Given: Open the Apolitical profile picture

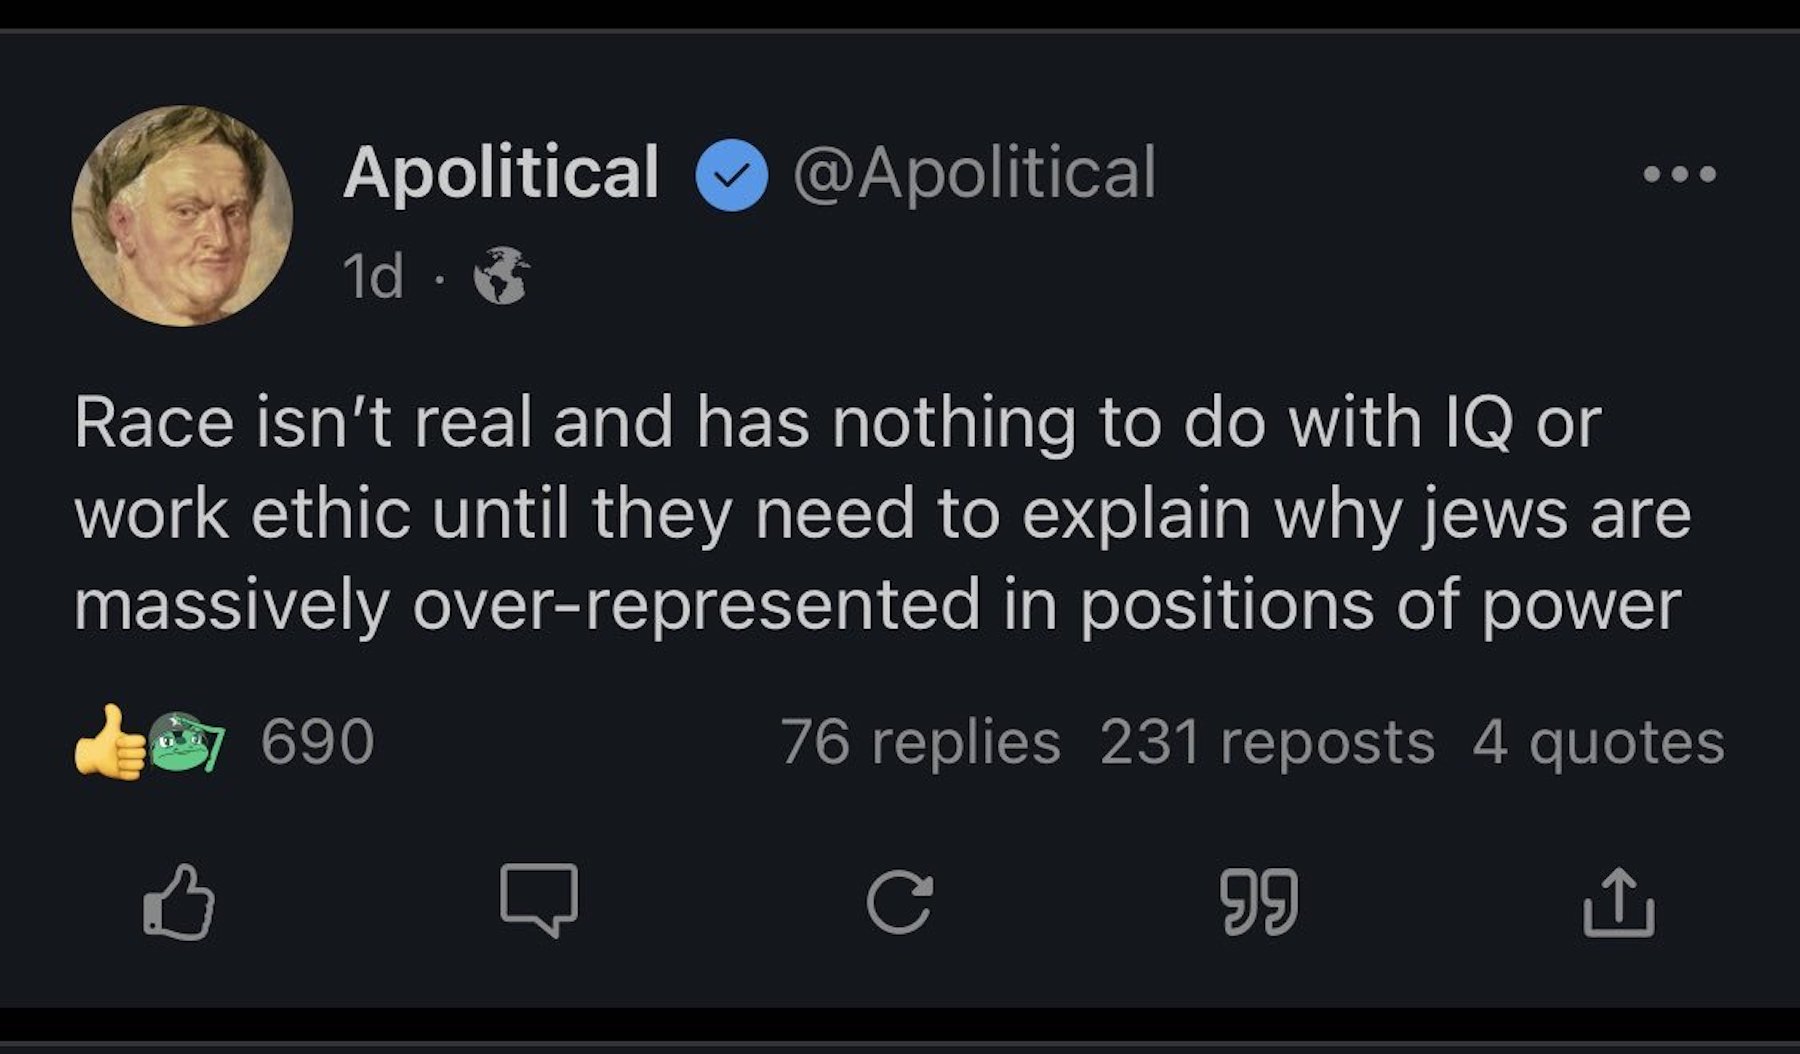Looking at the screenshot, I should coord(183,216).
